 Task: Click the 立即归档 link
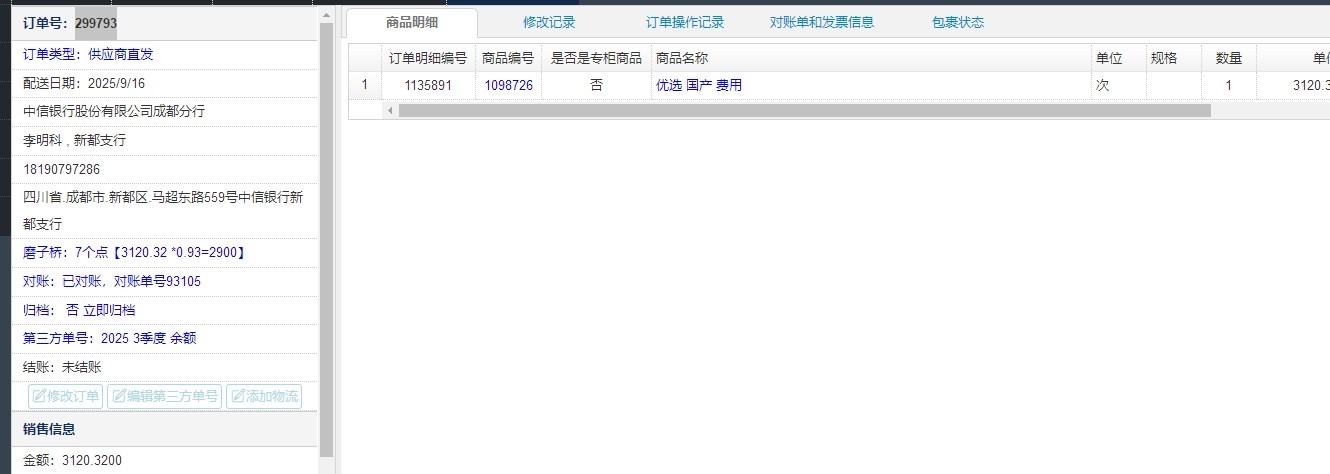point(110,310)
